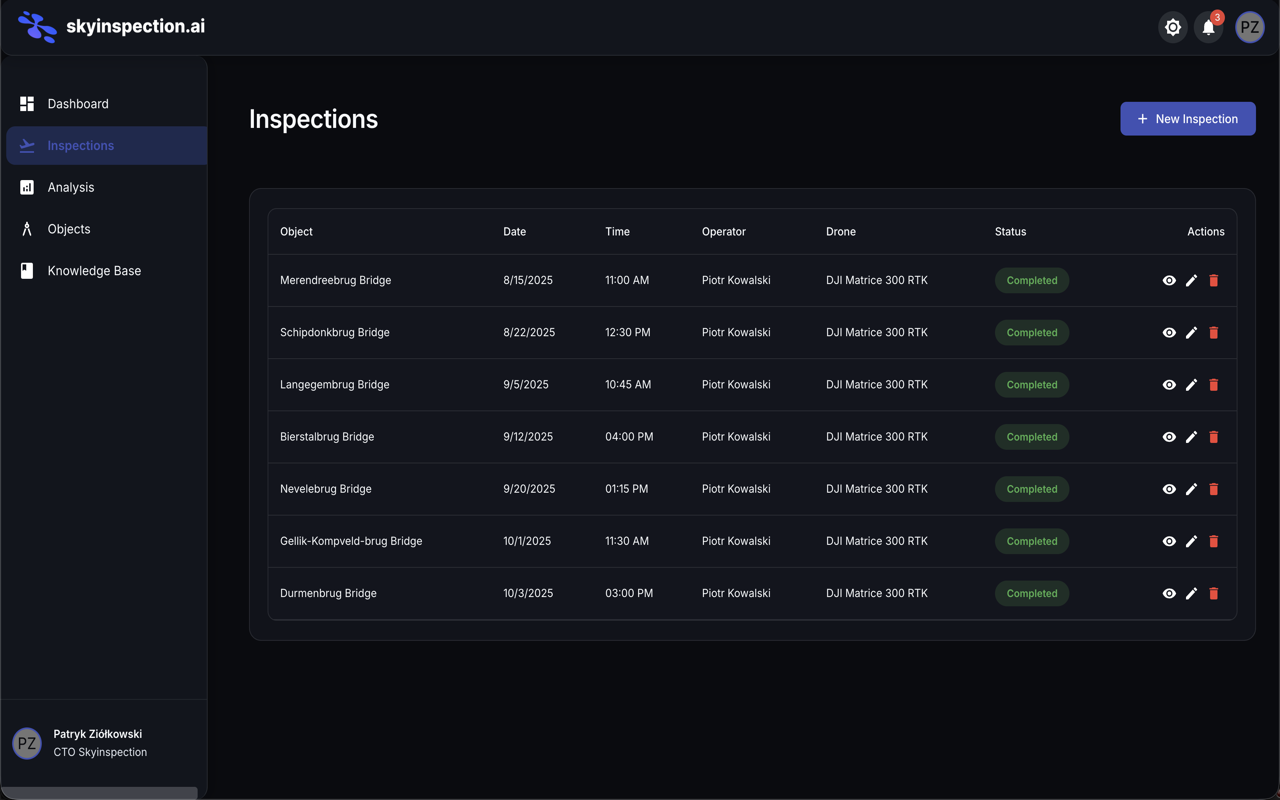
Task: Toggle the light/dark theme icon
Action: pos(1173,28)
